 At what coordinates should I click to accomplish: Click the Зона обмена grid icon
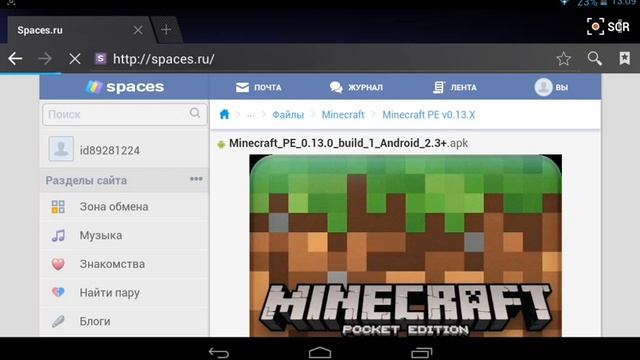point(58,207)
